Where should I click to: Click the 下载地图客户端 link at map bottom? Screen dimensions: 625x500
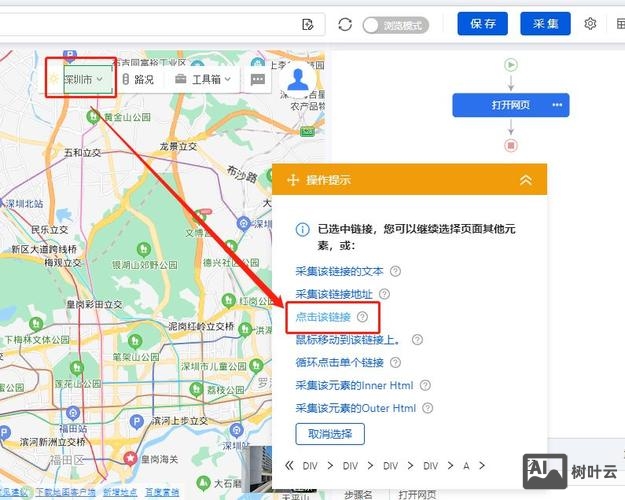click(x=65, y=493)
